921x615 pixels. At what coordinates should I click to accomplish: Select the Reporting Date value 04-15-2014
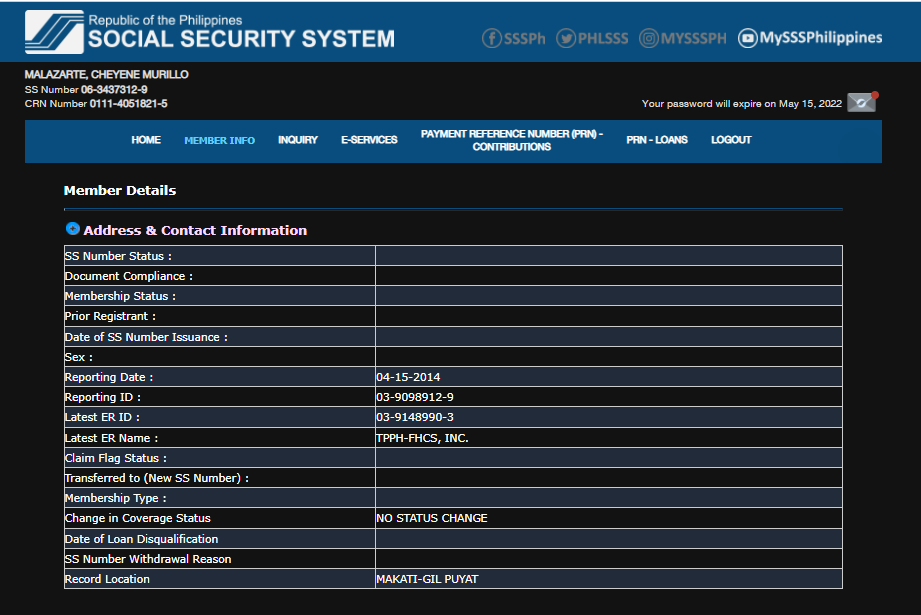408,377
